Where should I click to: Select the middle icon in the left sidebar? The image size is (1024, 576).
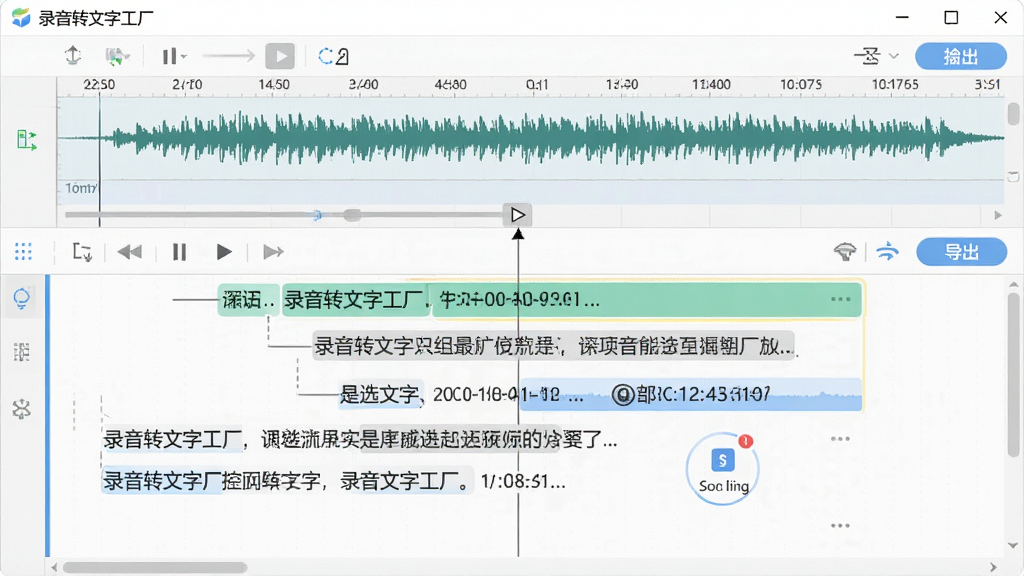click(x=22, y=353)
